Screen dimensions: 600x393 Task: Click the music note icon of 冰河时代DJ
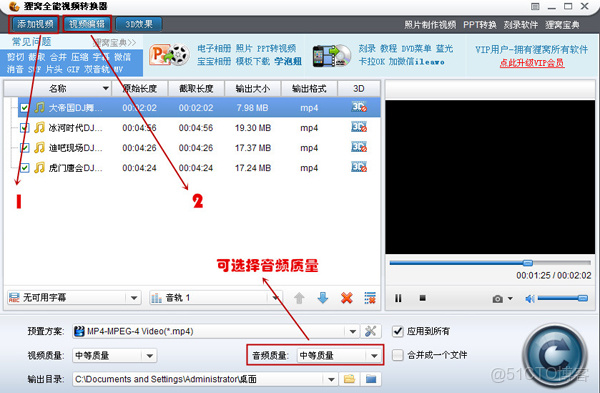click(x=39, y=127)
